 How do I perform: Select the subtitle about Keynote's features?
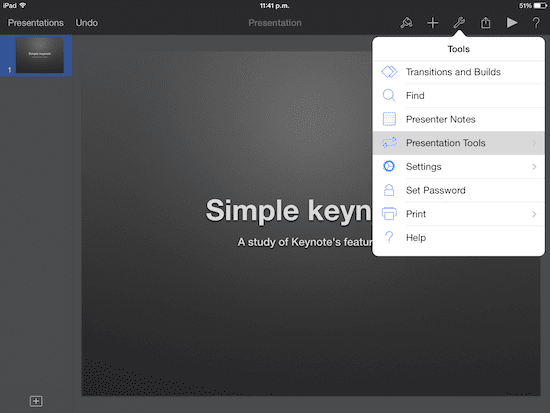(x=305, y=242)
